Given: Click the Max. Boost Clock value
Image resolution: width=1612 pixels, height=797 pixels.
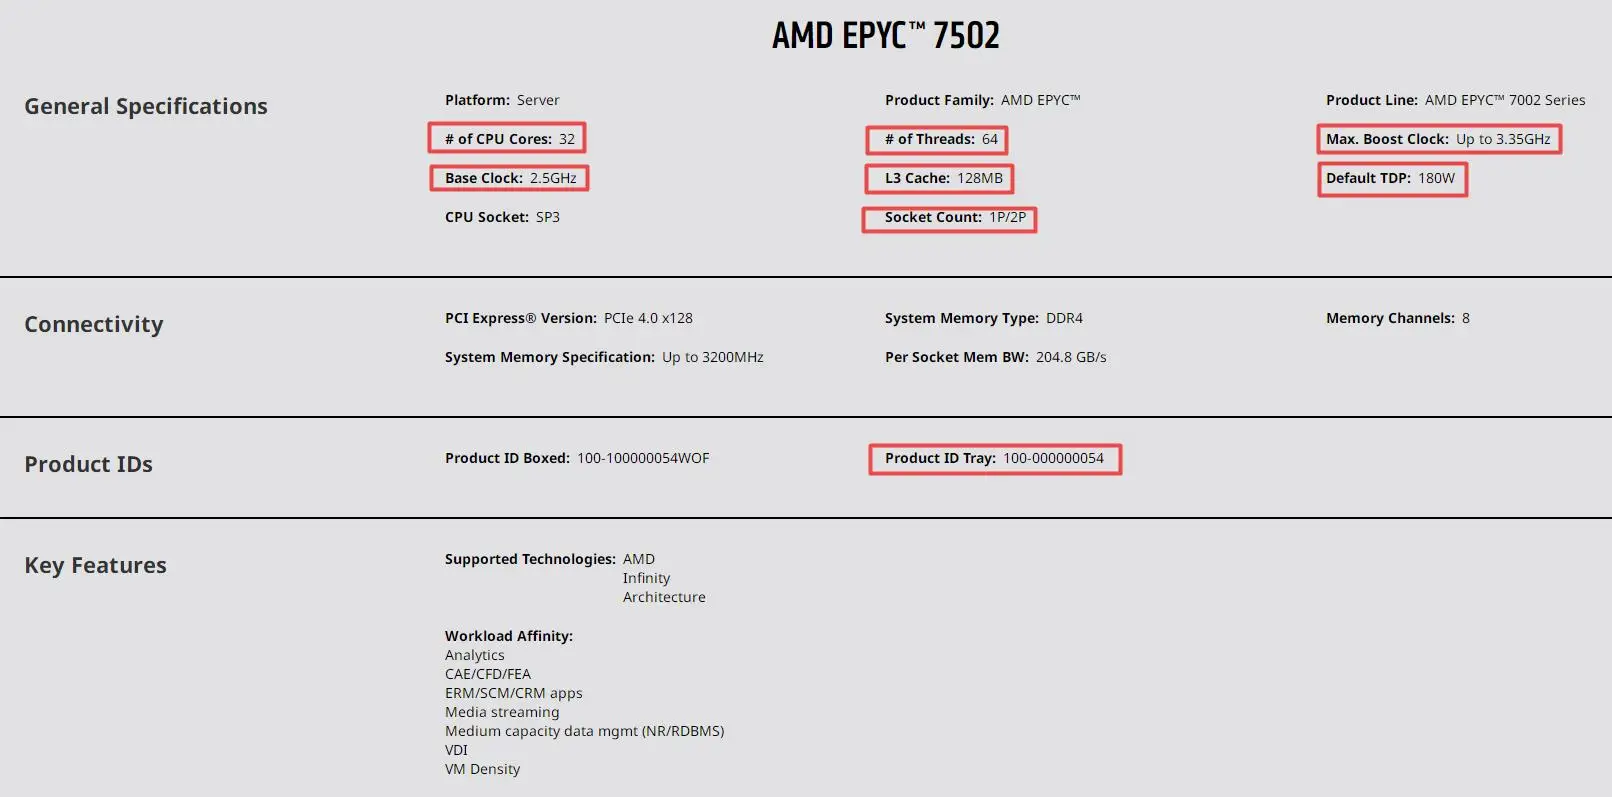Looking at the screenshot, I should (1502, 139).
